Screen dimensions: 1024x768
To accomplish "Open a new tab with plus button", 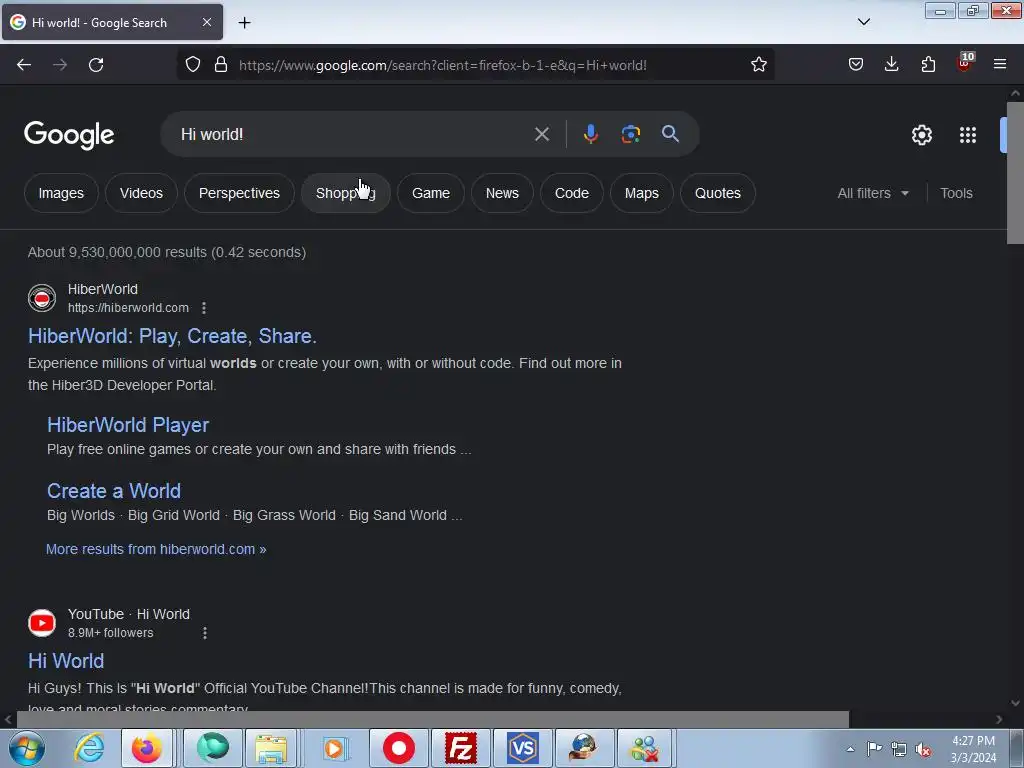I will 244,23.
